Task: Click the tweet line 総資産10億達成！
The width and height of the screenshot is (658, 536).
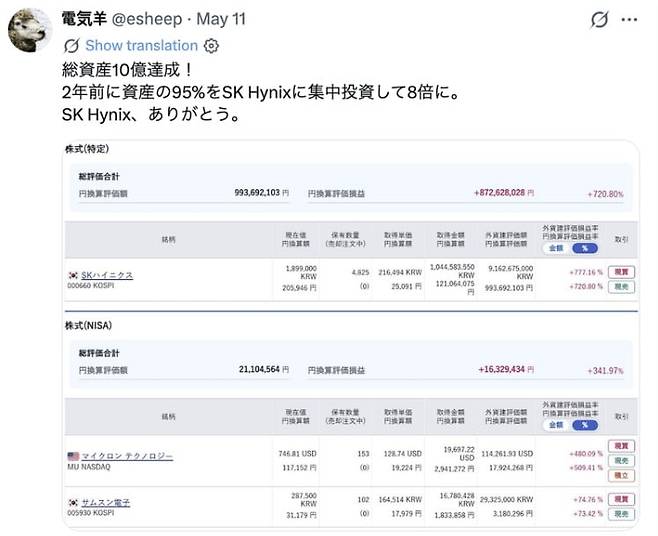Action: [x=127, y=70]
